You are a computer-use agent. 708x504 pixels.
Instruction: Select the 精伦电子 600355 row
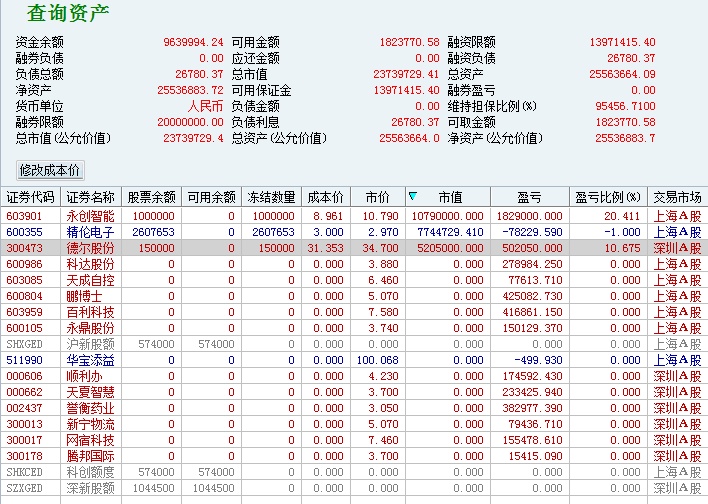(354, 232)
